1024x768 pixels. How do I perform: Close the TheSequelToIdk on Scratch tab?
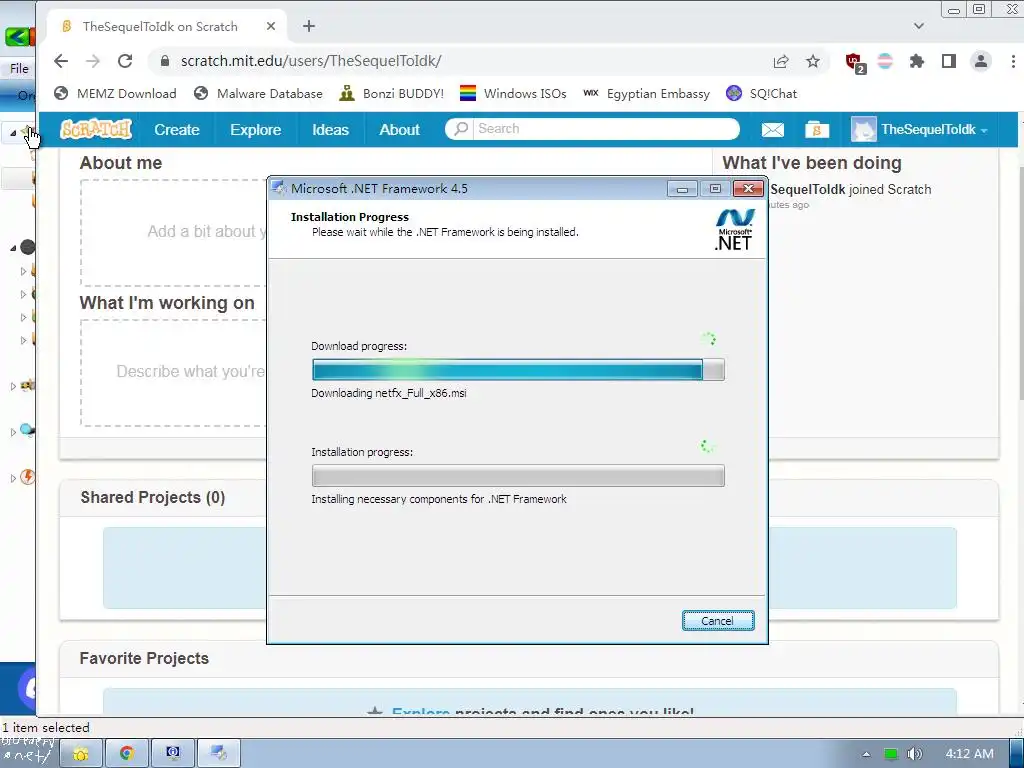(271, 26)
